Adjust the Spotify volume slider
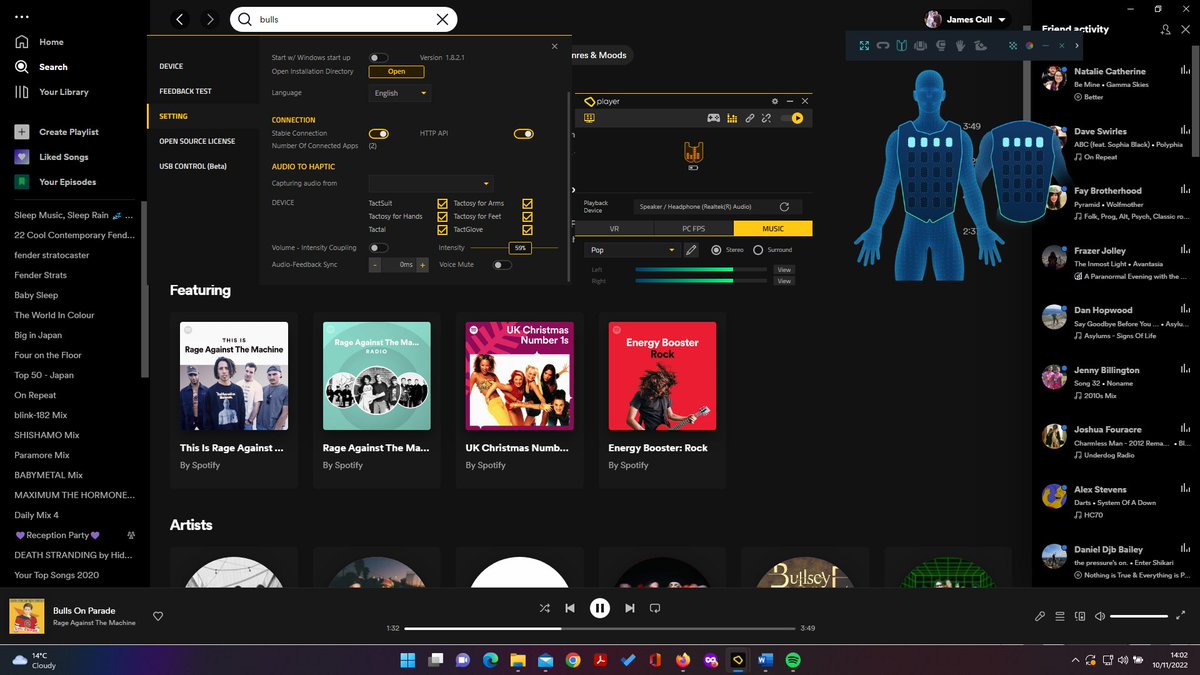This screenshot has height=675, width=1200. [1139, 616]
